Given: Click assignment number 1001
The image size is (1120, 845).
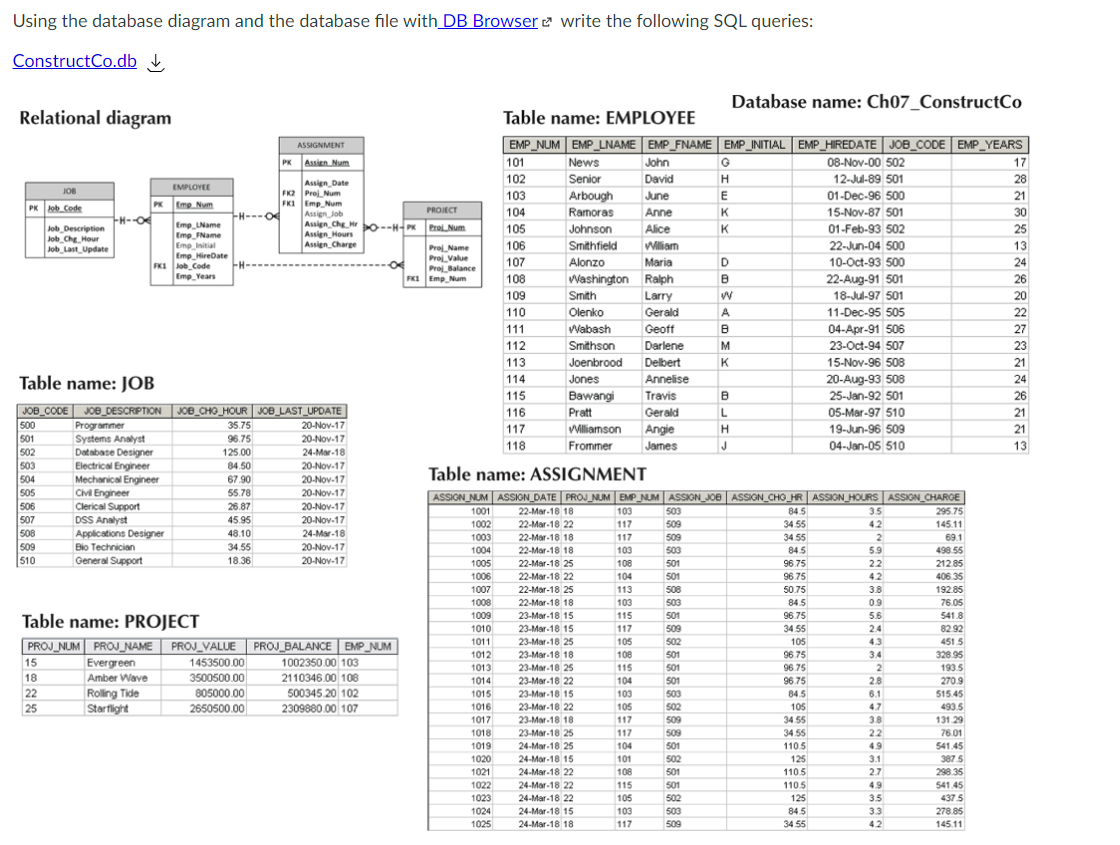Looking at the screenshot, I should [481, 511].
